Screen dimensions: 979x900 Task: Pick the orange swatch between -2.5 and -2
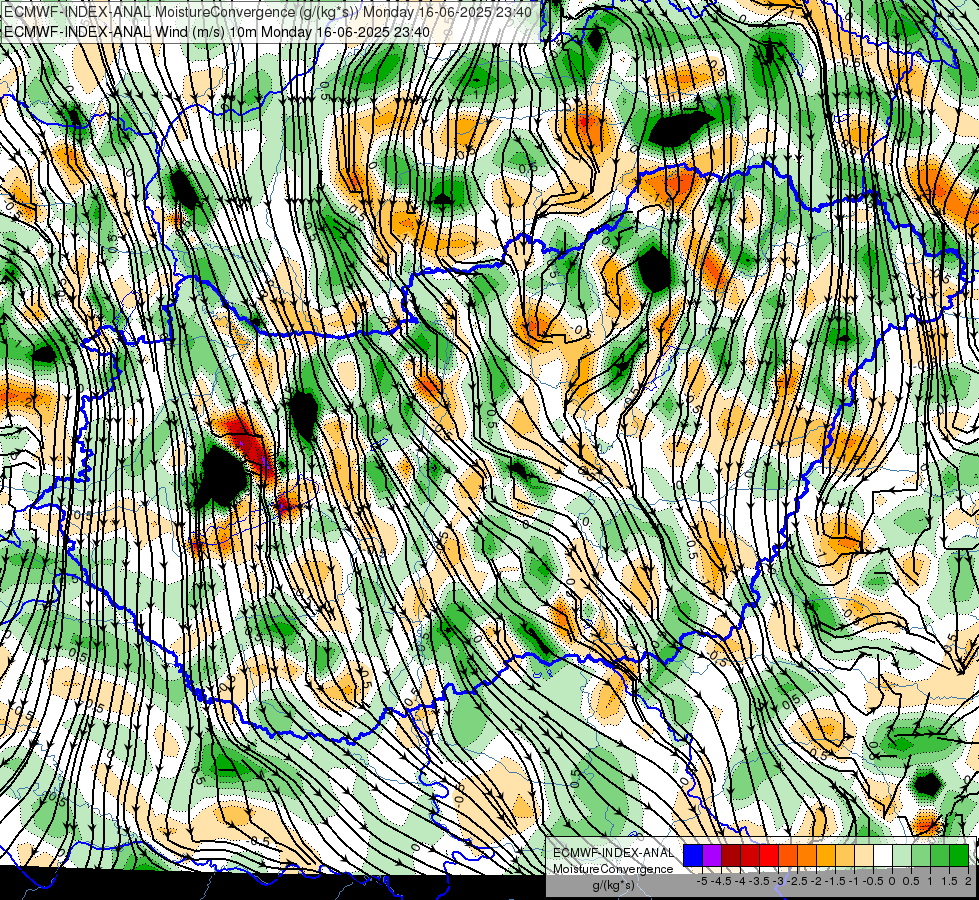pos(807,855)
